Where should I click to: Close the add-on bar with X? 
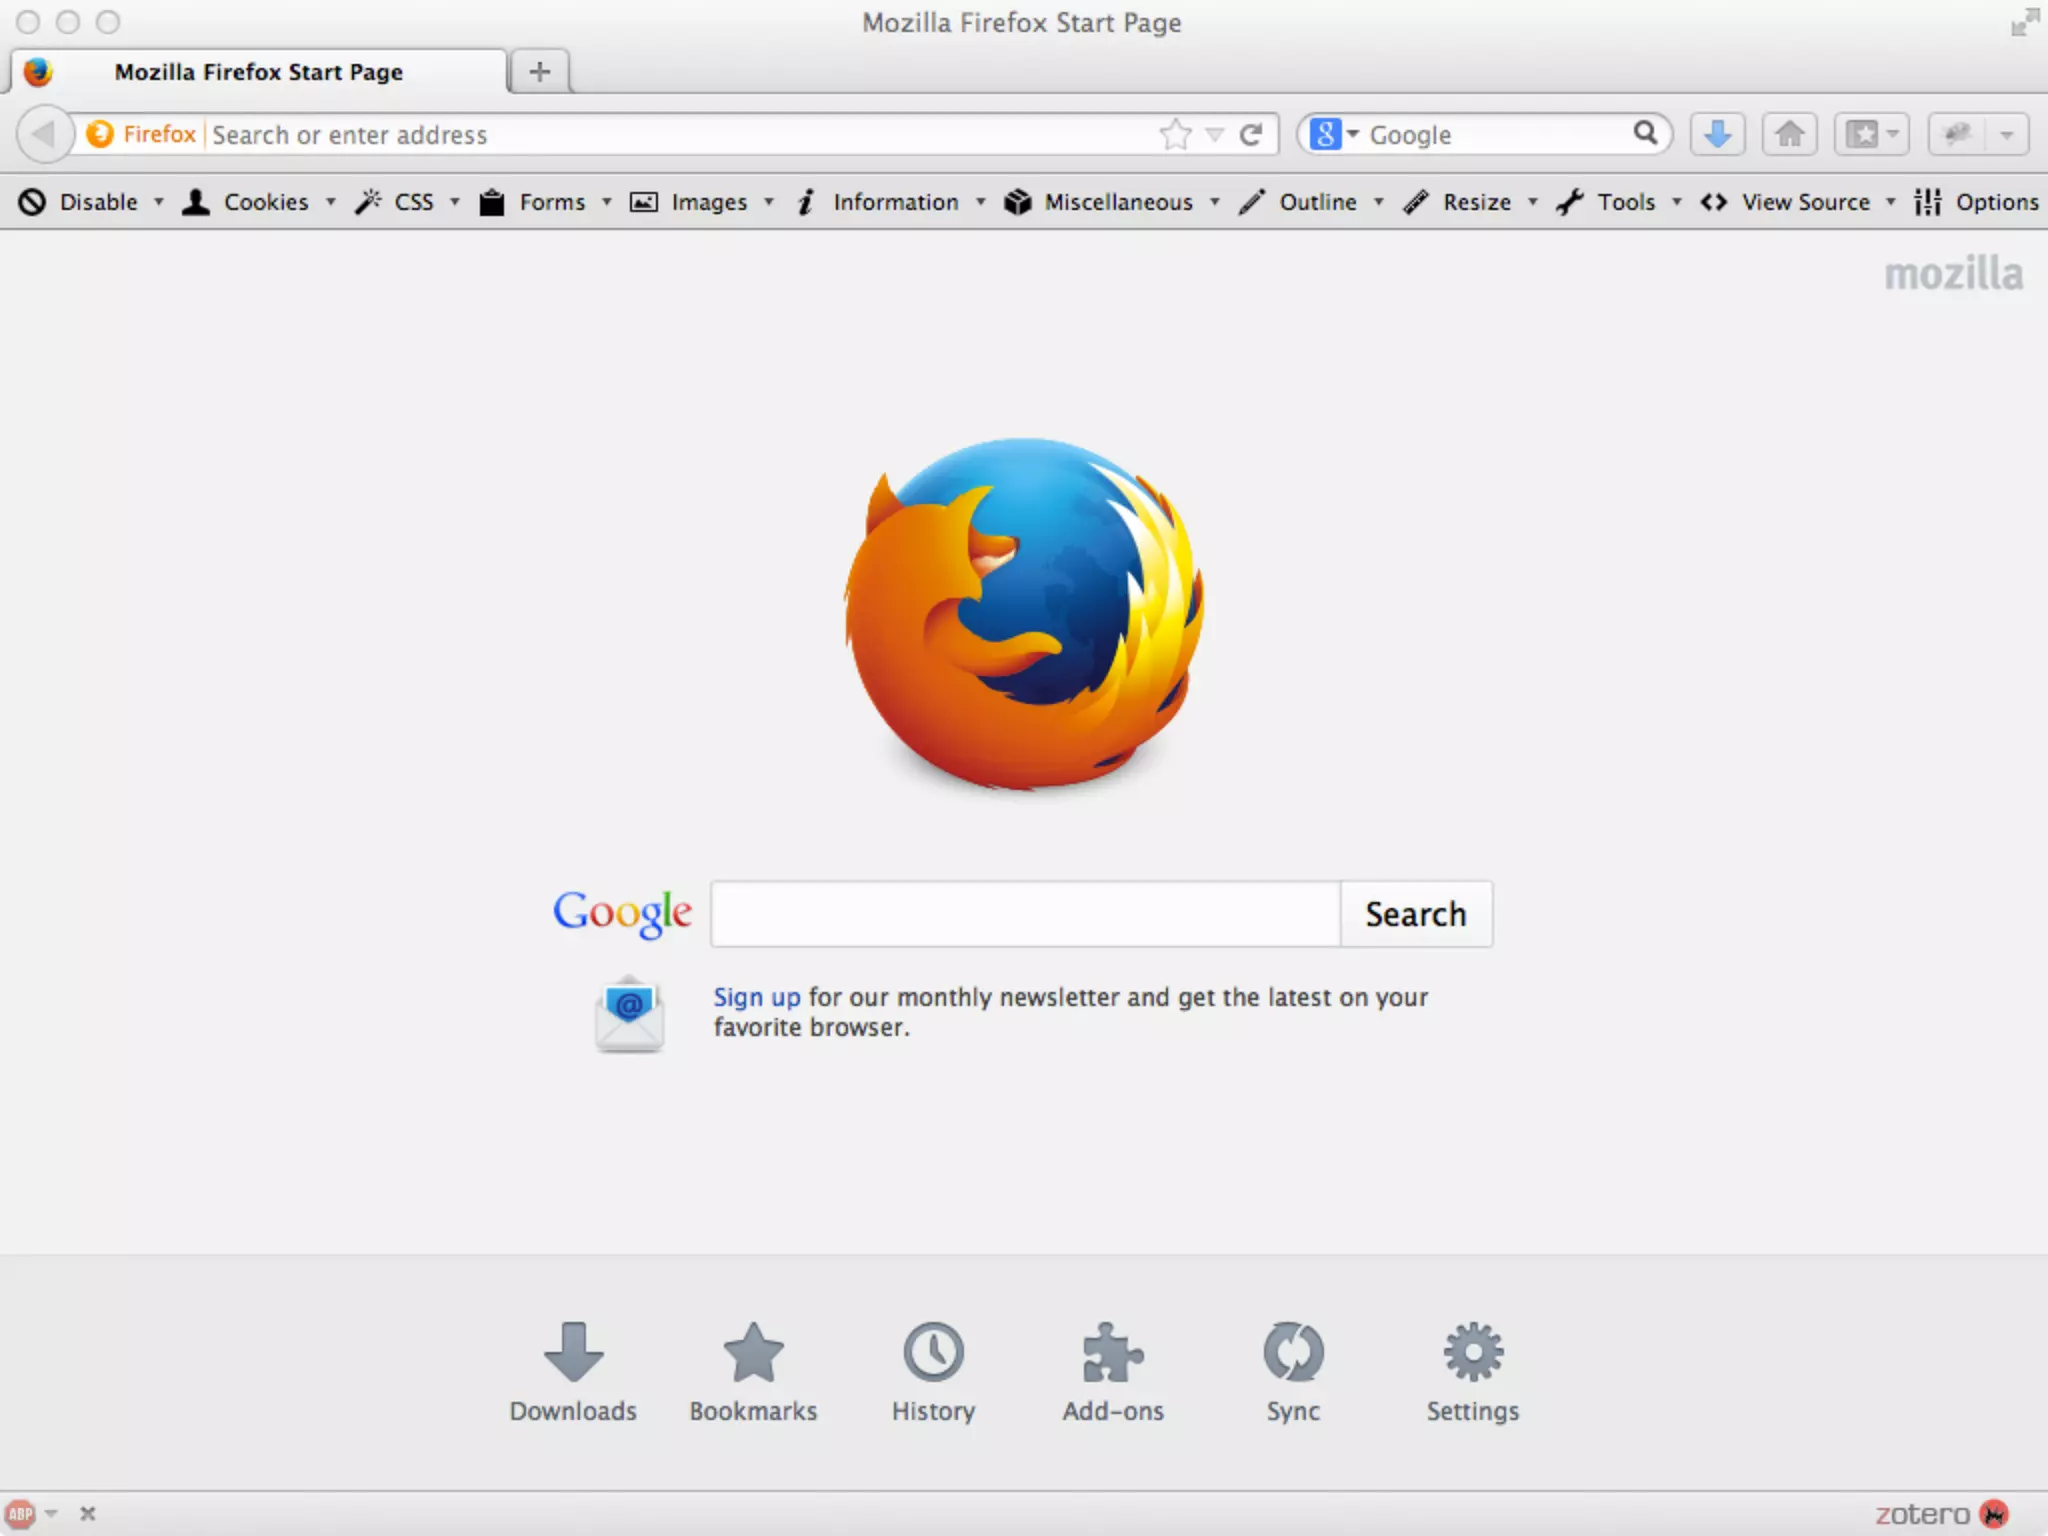point(88,1514)
